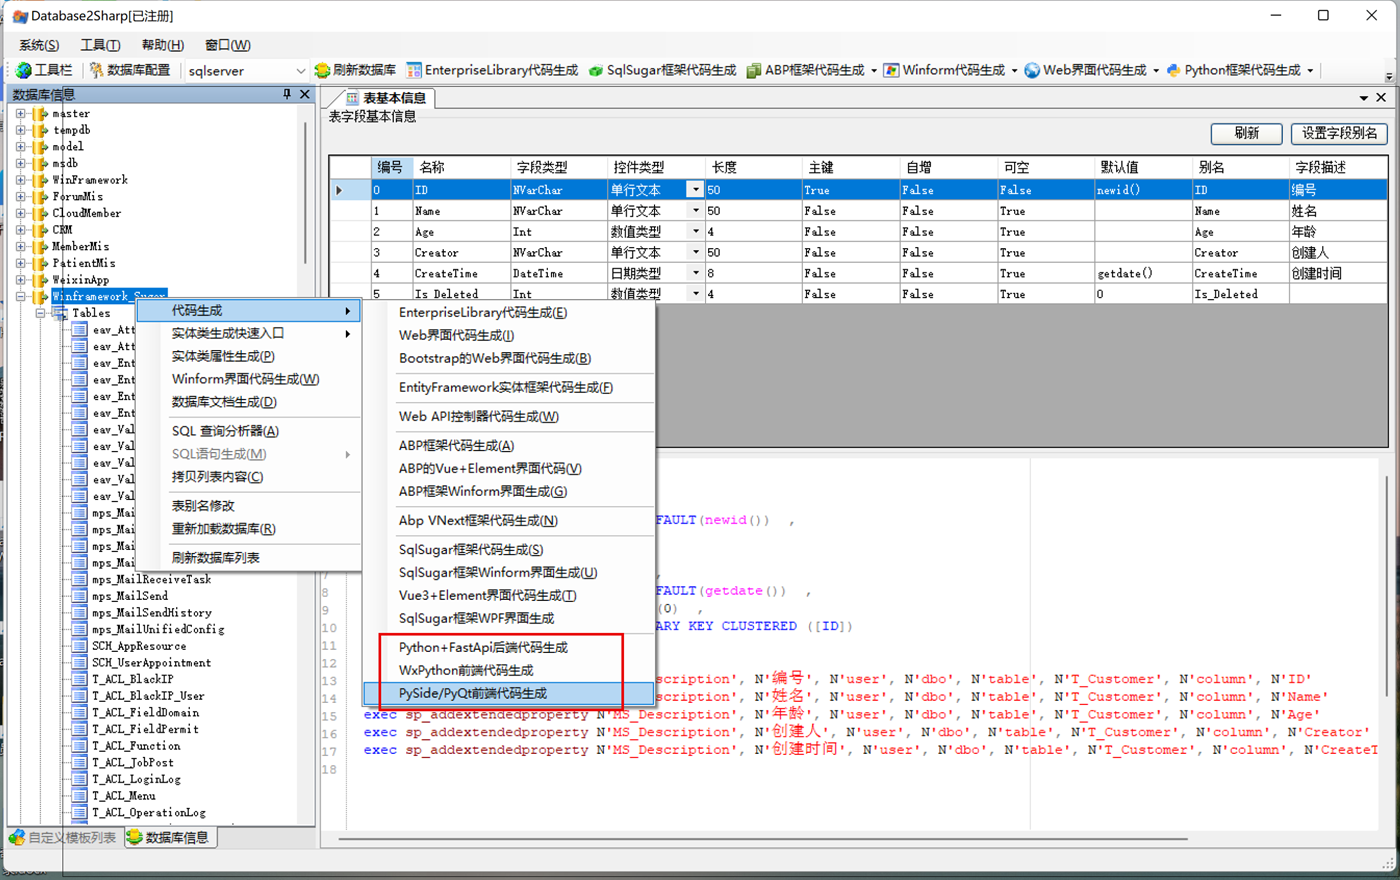
Task: Select EntityFramework实体框架代码生成 entry
Action: coord(509,387)
